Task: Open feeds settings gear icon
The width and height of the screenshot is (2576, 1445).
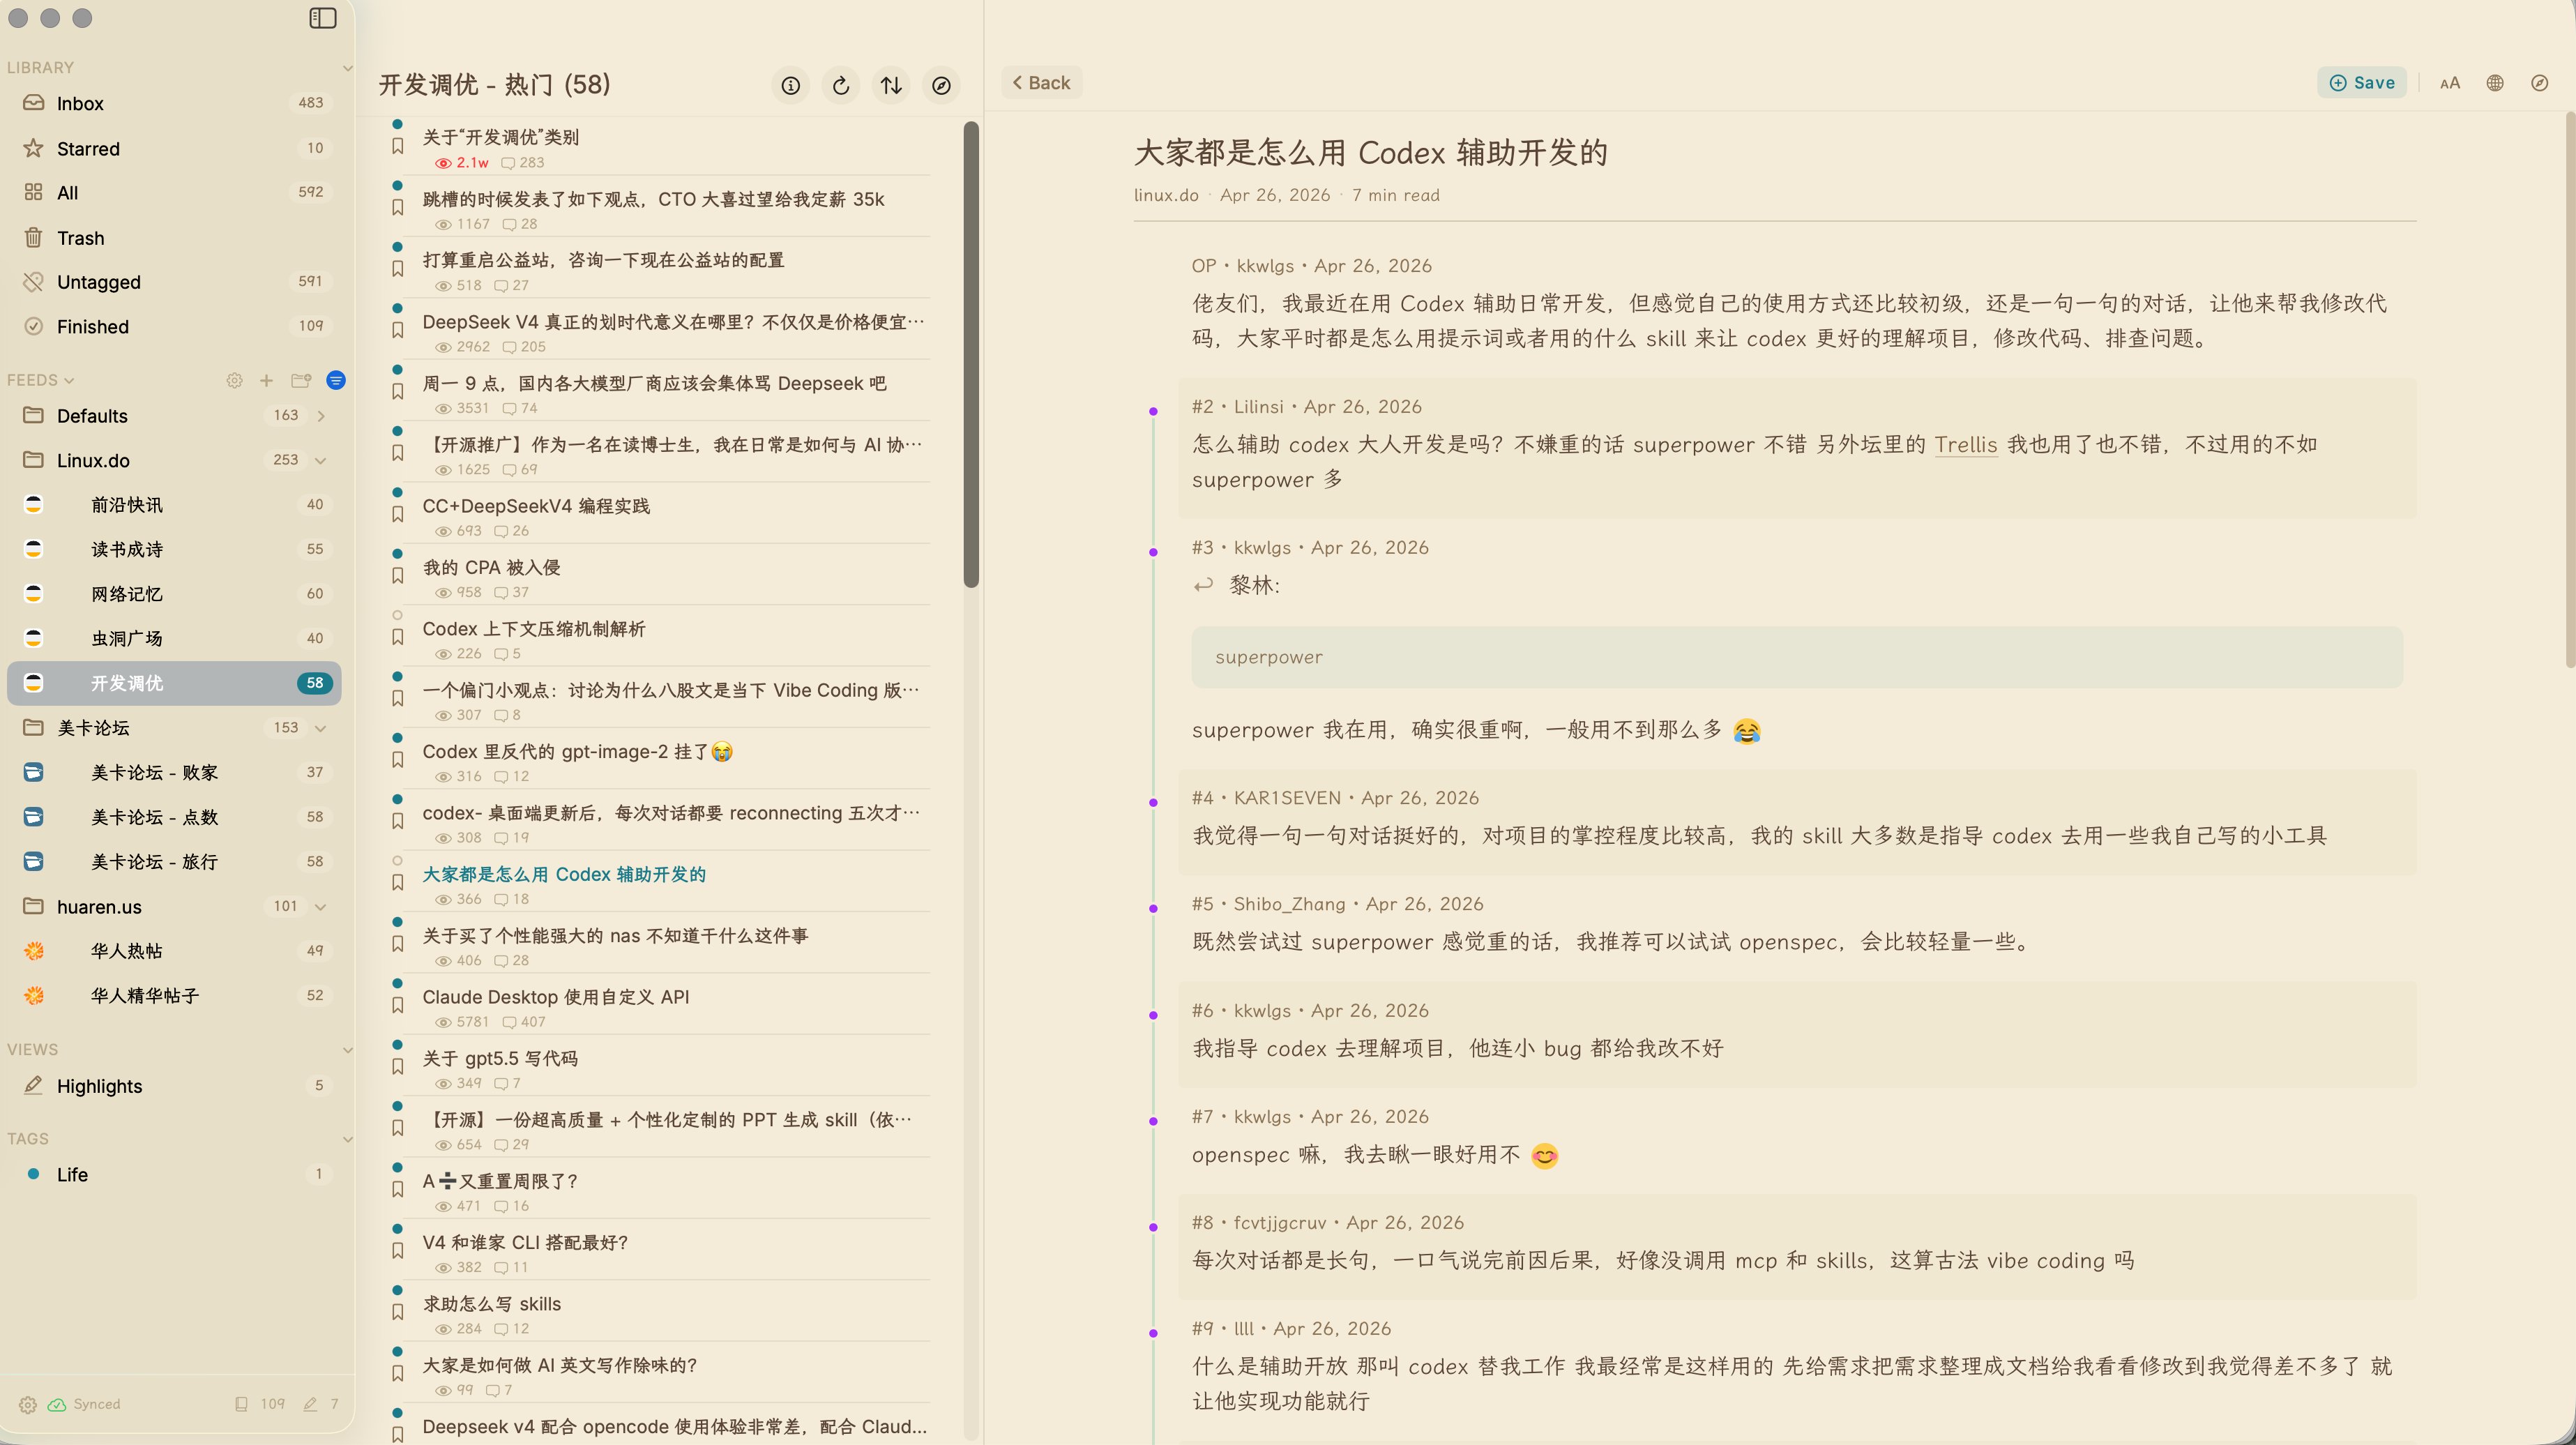Action: point(234,380)
